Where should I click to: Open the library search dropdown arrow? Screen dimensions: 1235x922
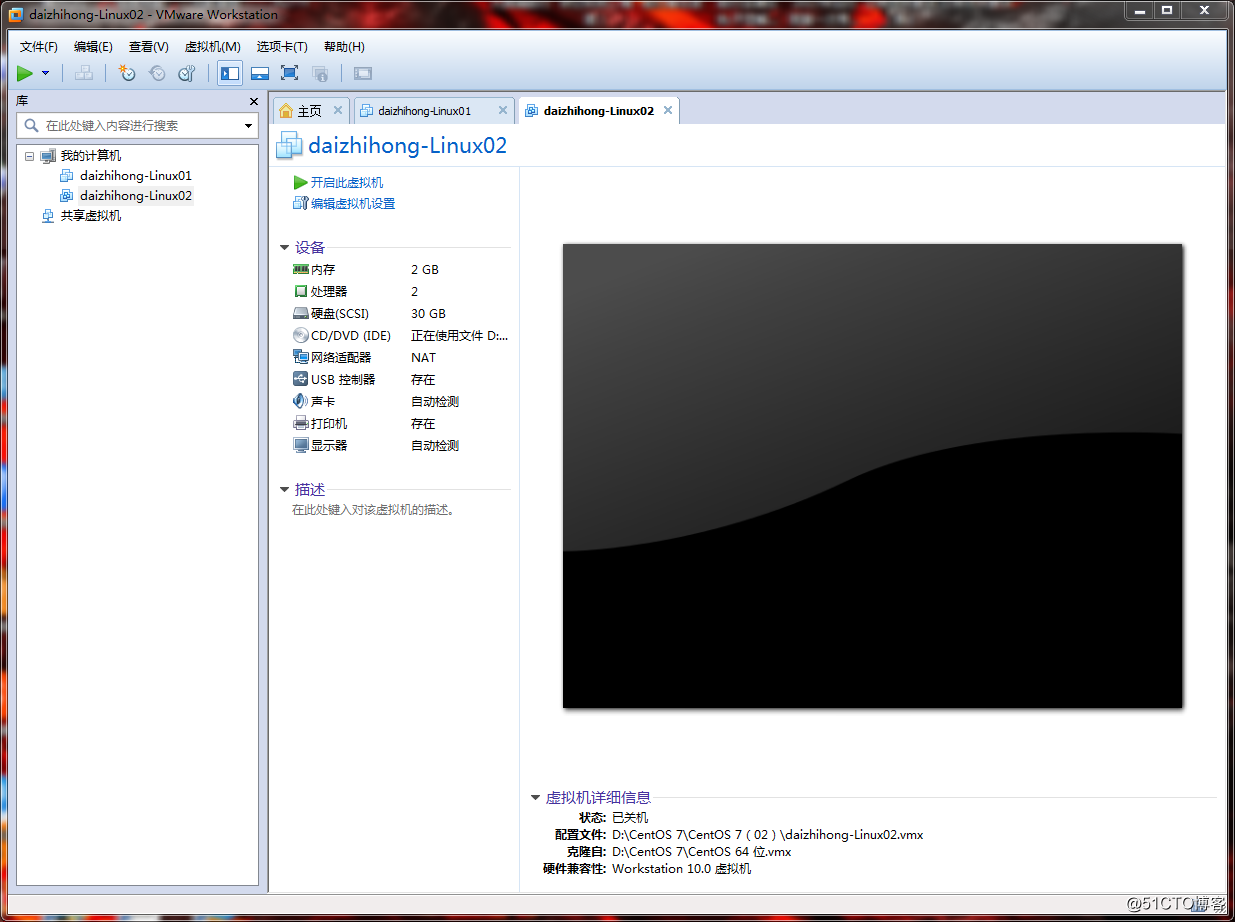249,126
